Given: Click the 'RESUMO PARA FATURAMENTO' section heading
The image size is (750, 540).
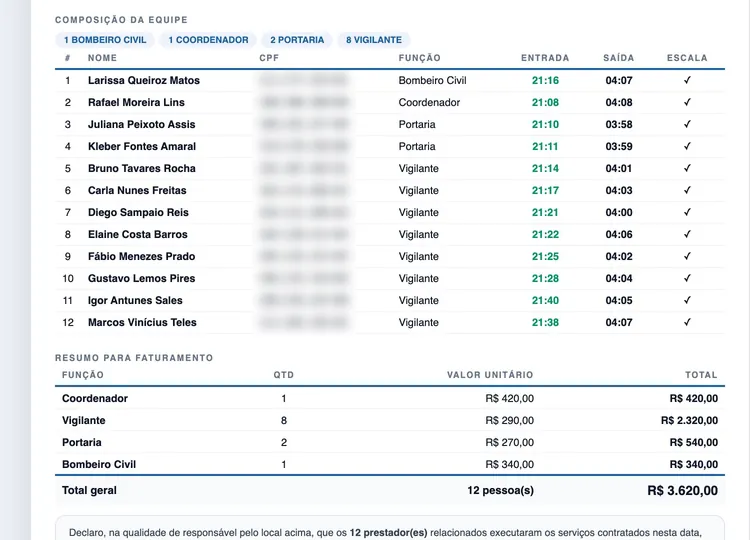Looking at the screenshot, I should pos(134,358).
